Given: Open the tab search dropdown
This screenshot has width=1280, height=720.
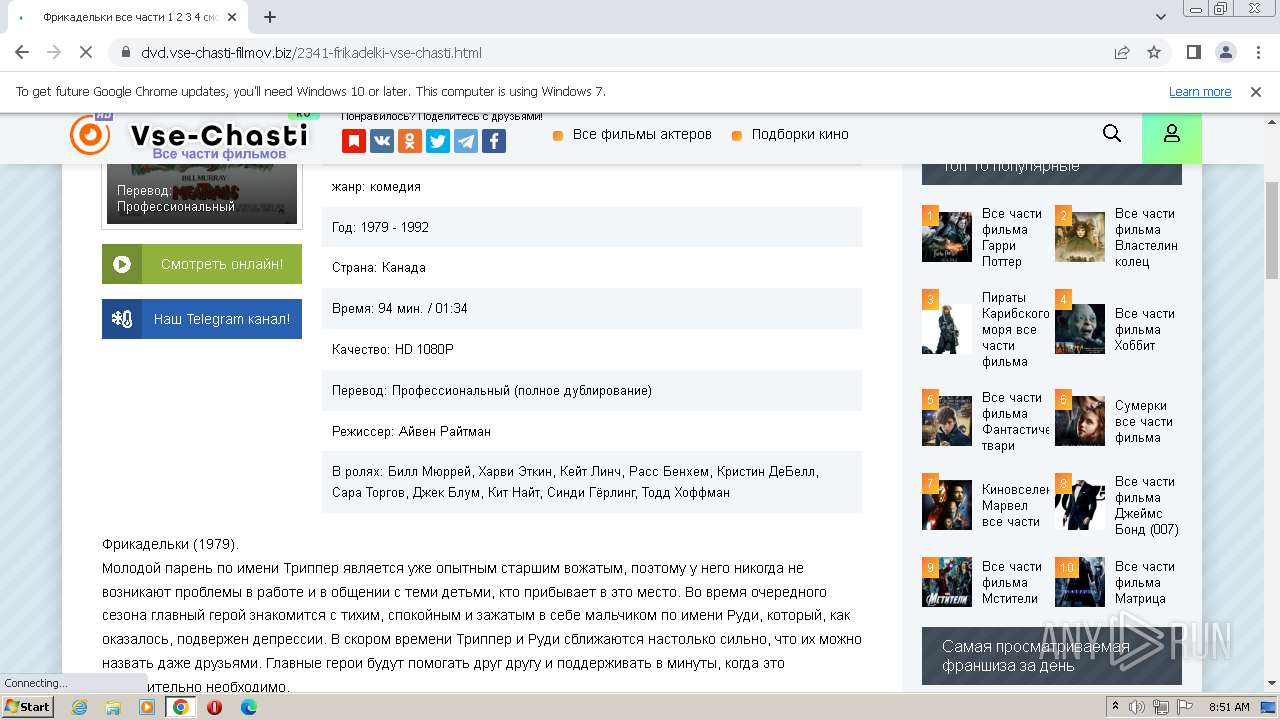Looking at the screenshot, I should (x=1161, y=17).
